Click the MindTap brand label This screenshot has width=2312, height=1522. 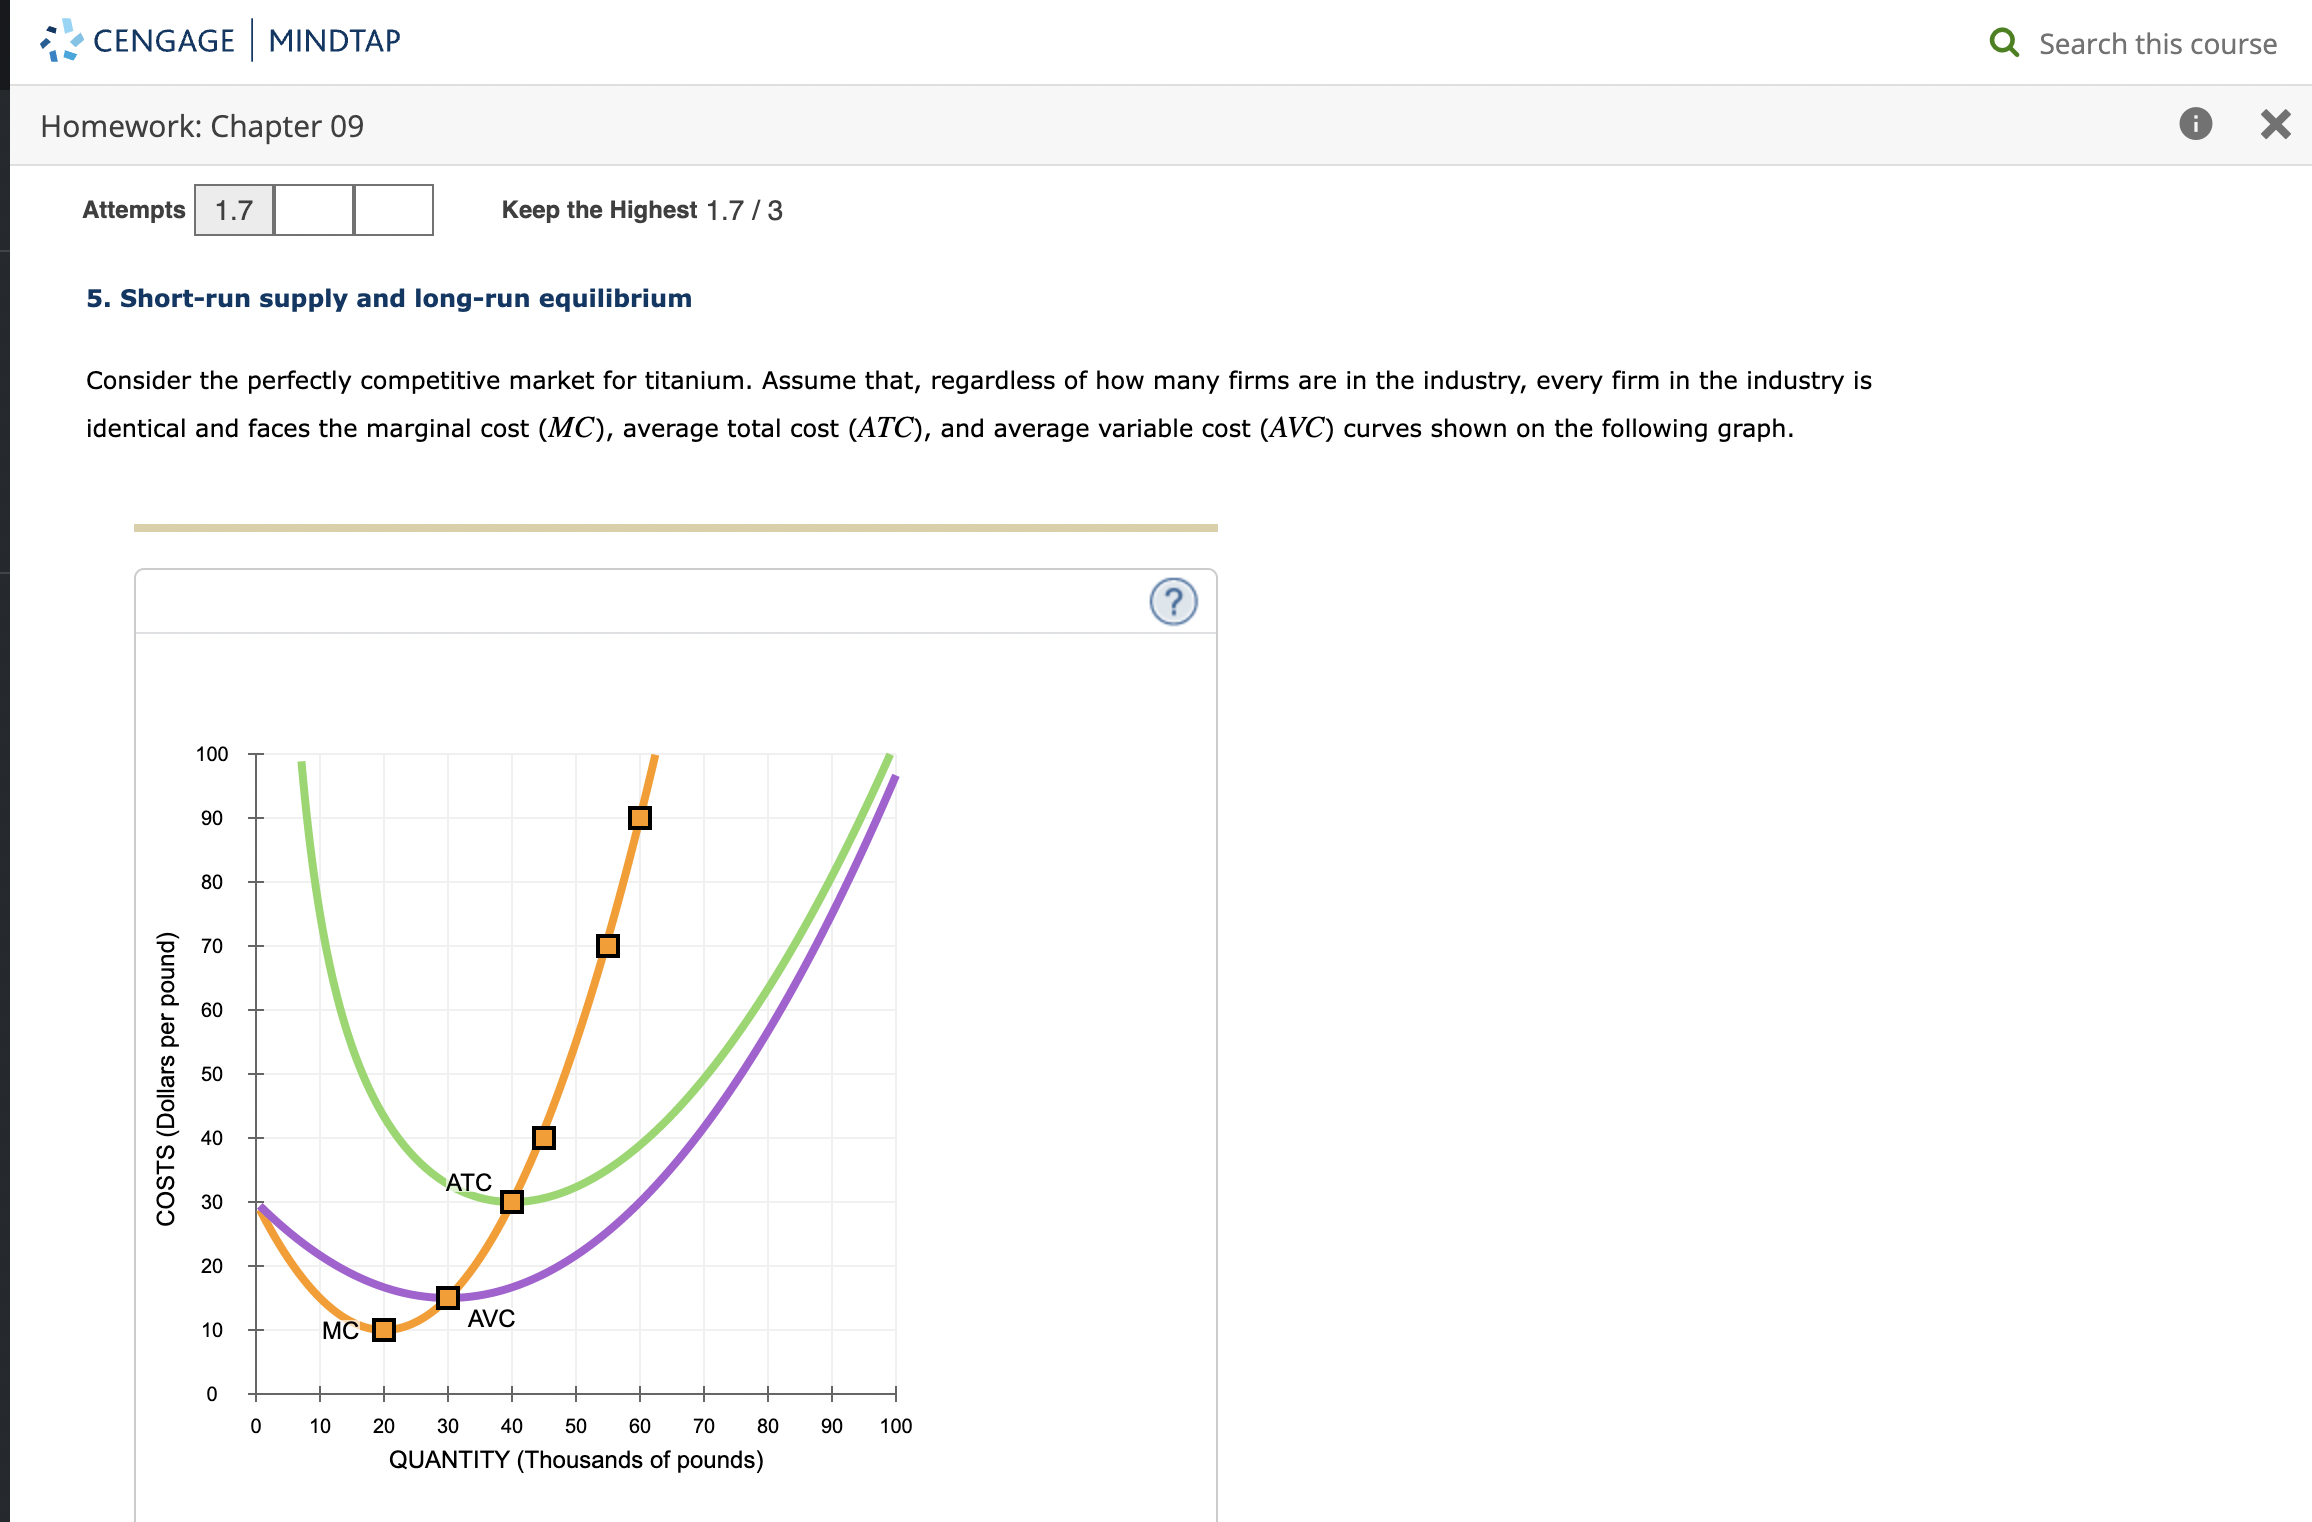click(x=333, y=40)
